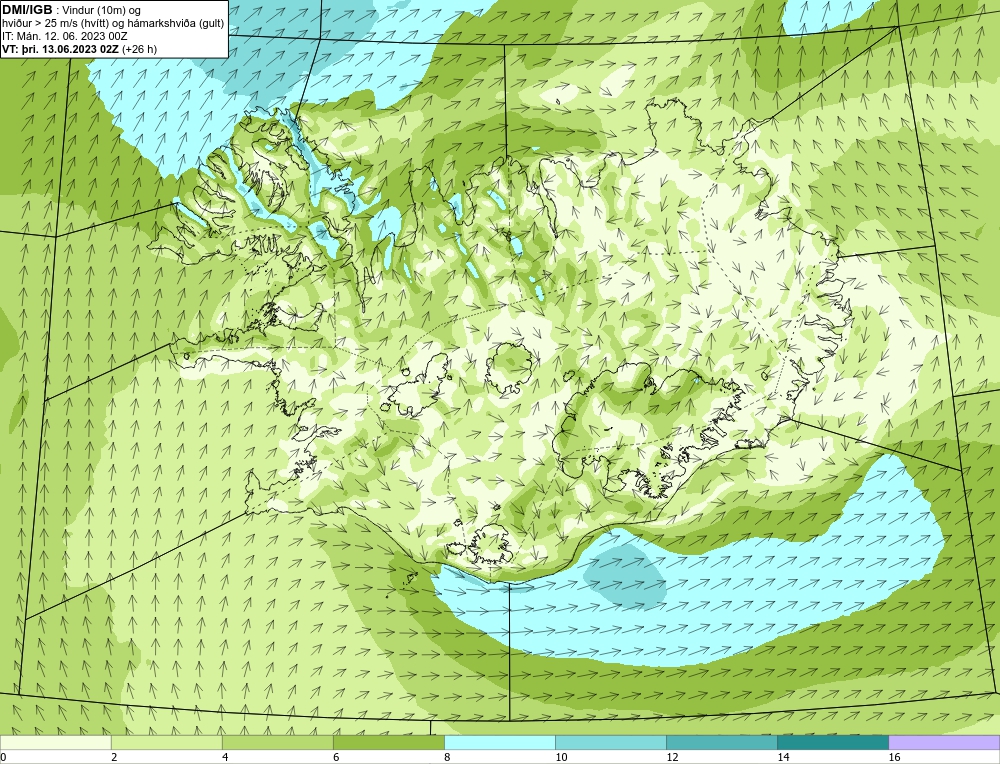Click the legend label '2'
The width and height of the screenshot is (1000, 764).
point(114,757)
